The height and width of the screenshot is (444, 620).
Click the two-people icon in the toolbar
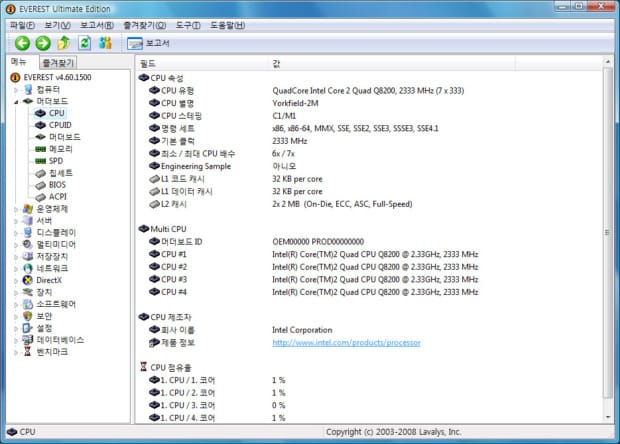coord(105,43)
